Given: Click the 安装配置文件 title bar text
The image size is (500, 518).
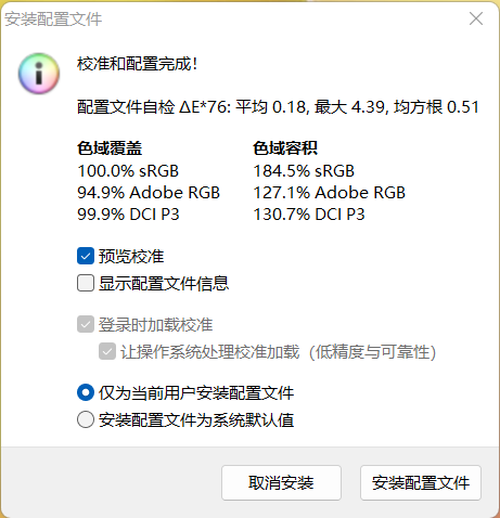Looking at the screenshot, I should click(53, 19).
